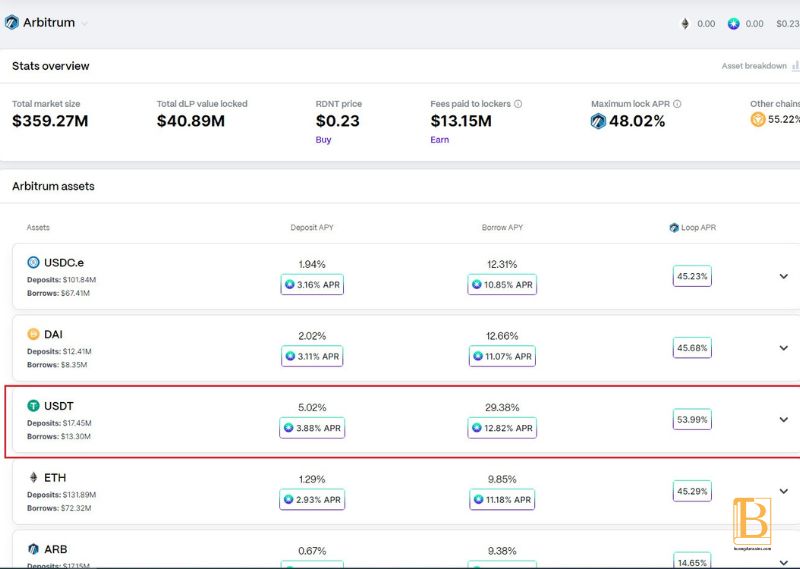Click ARB deposit APY 0.67% value

point(312,551)
